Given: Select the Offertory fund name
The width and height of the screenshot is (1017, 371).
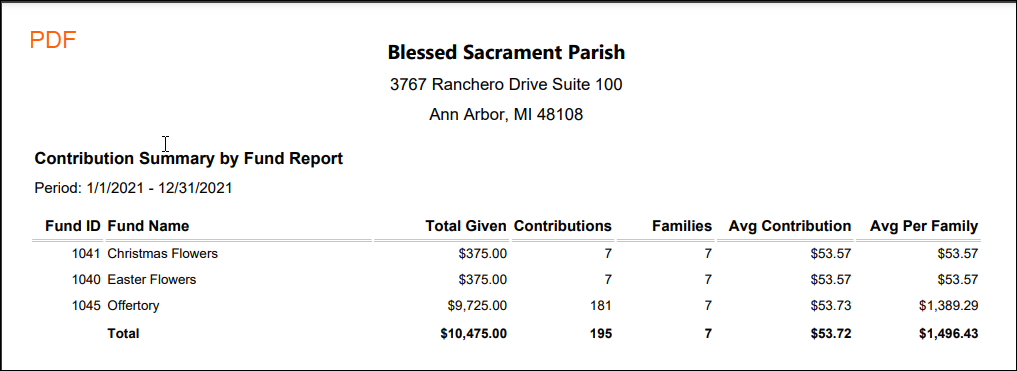Looking at the screenshot, I should point(133,305).
